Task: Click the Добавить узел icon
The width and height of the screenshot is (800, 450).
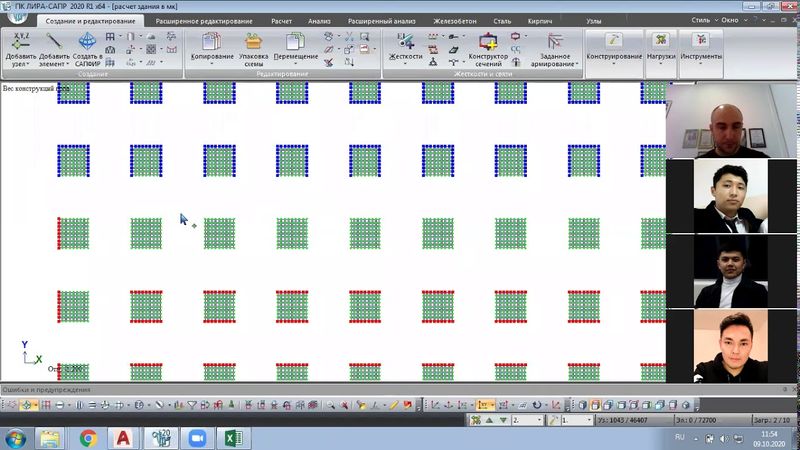Action: click(20, 42)
